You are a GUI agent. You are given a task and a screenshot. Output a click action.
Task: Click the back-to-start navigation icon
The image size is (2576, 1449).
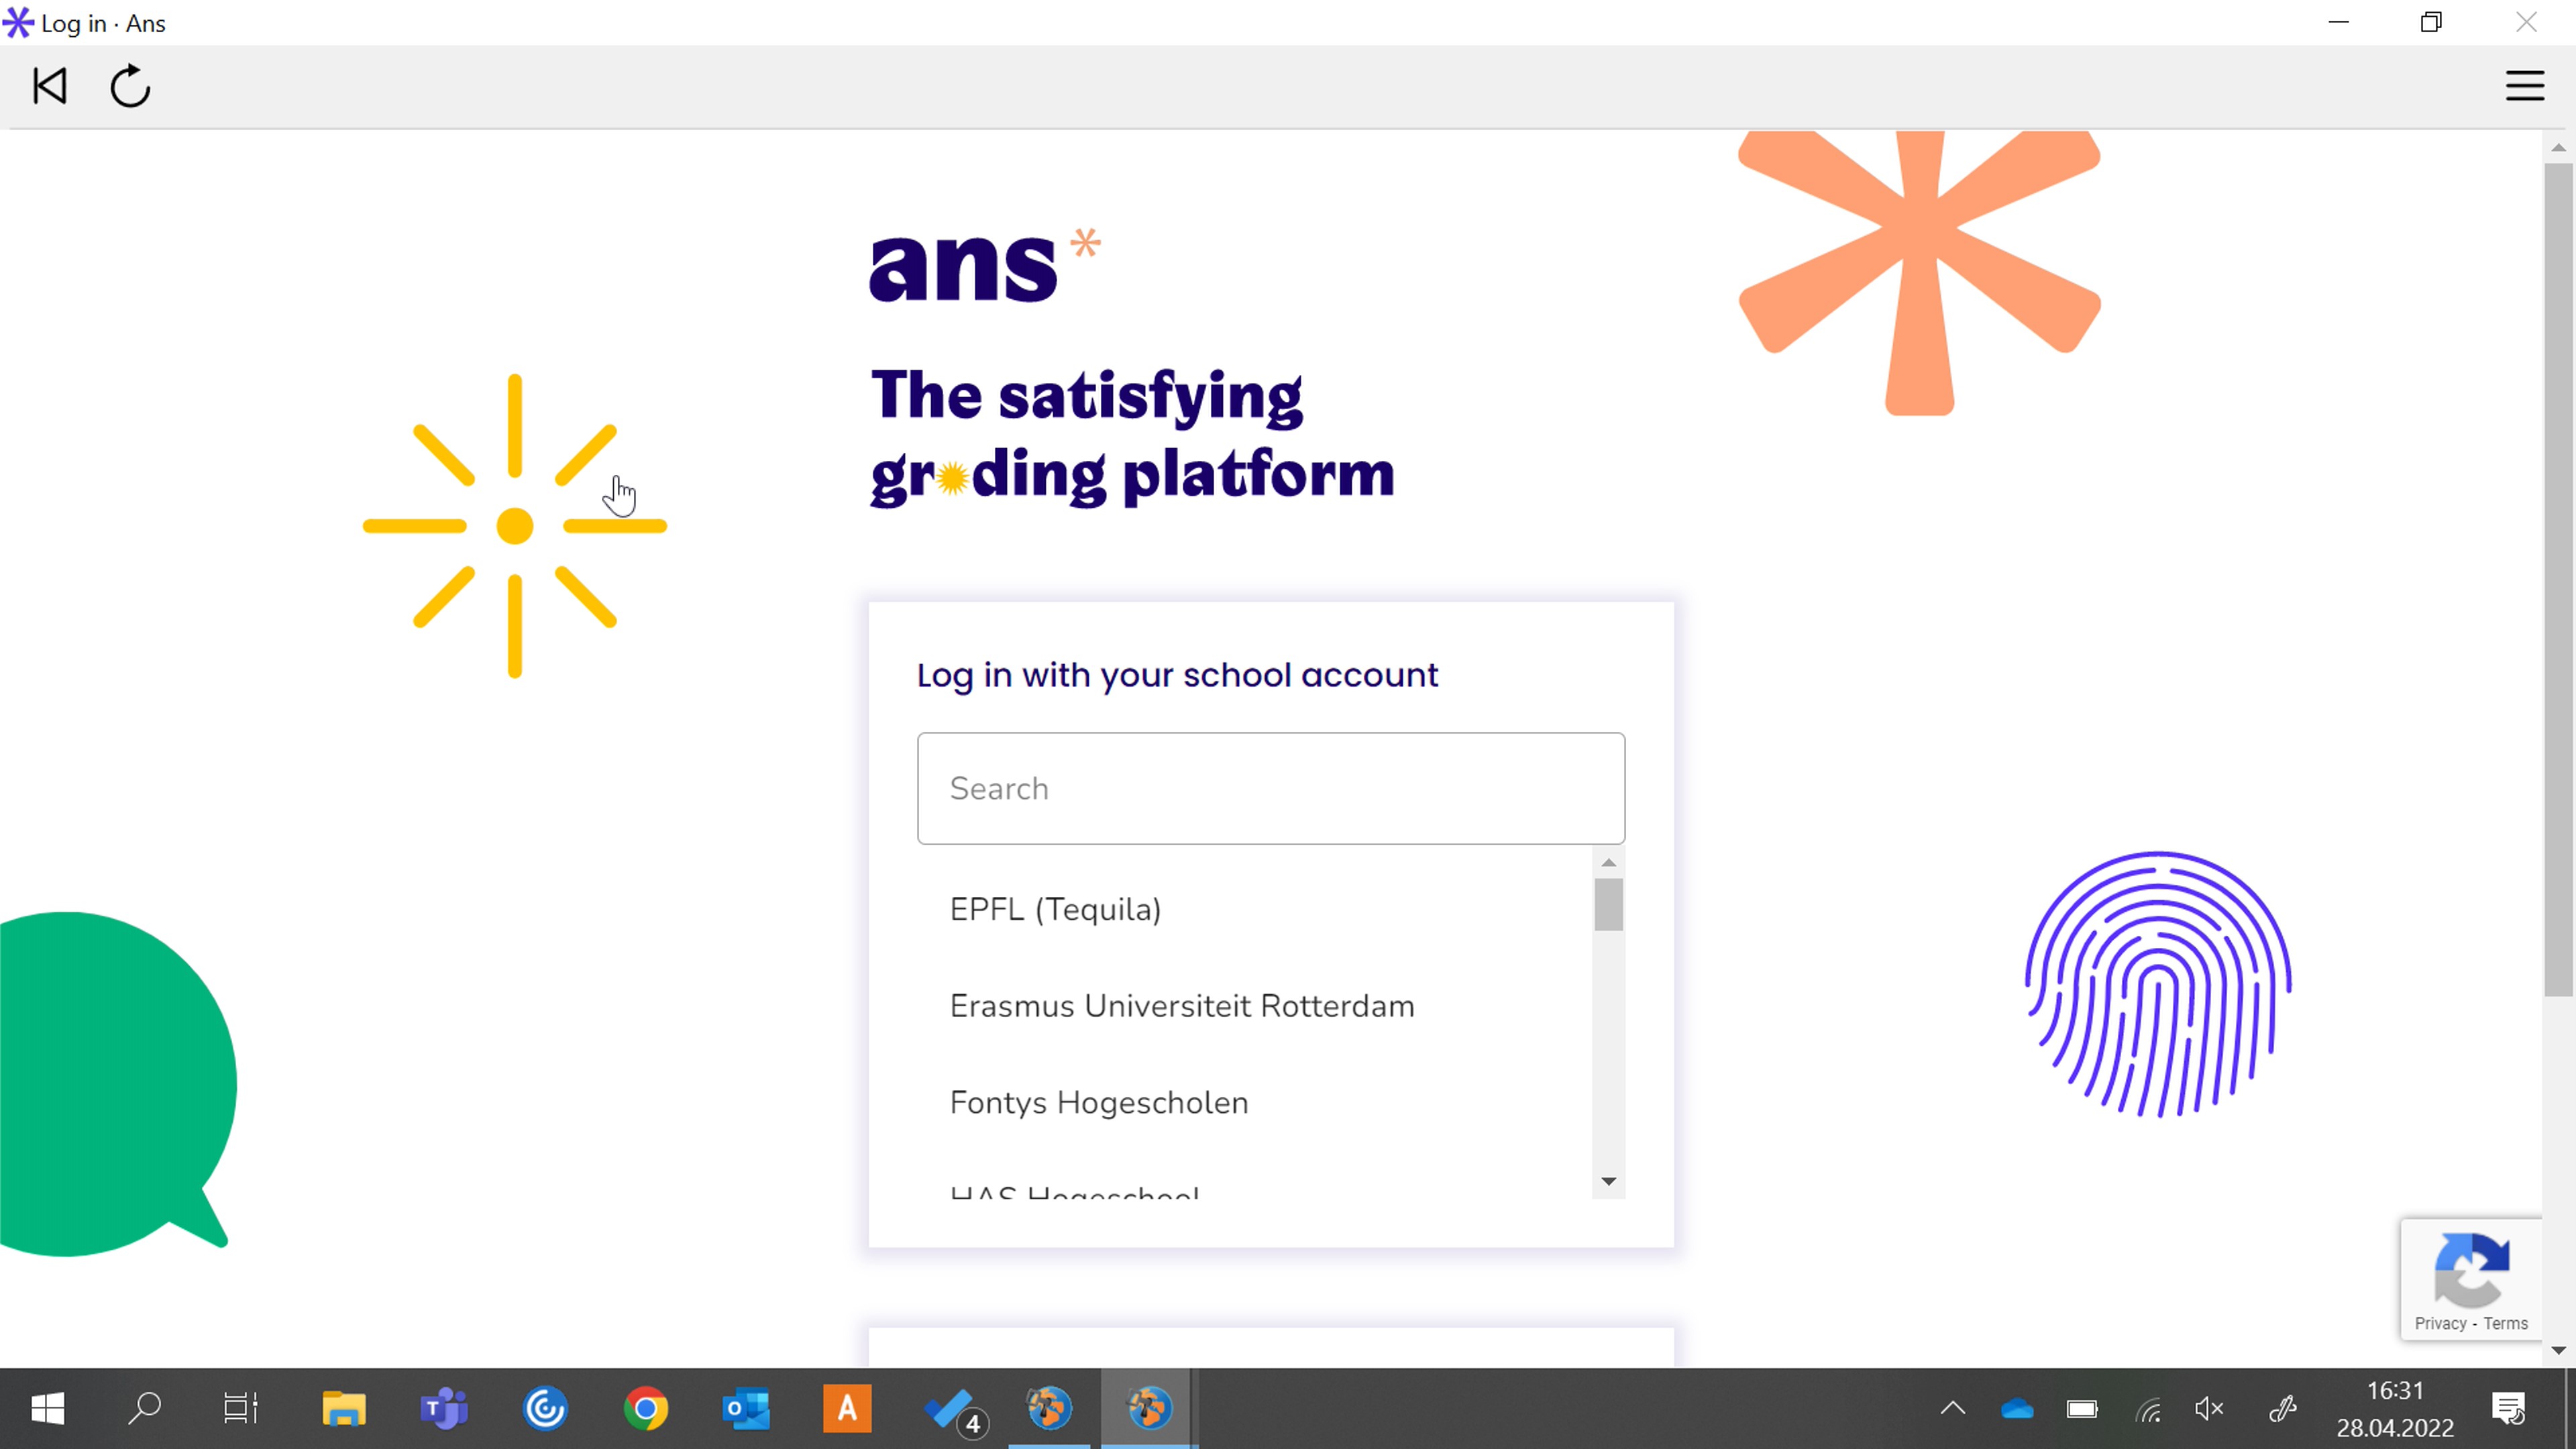tap(49, 86)
